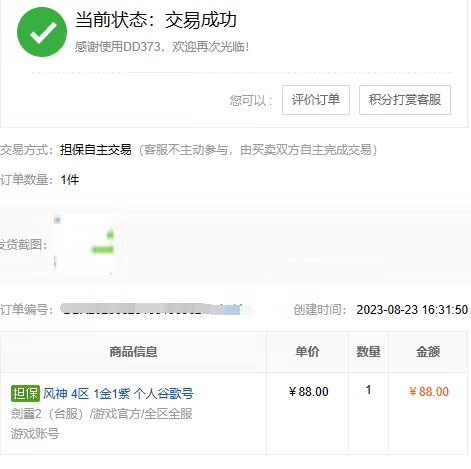Select the 担保自主交易 transaction type text
The width and height of the screenshot is (471, 469).
96,150
